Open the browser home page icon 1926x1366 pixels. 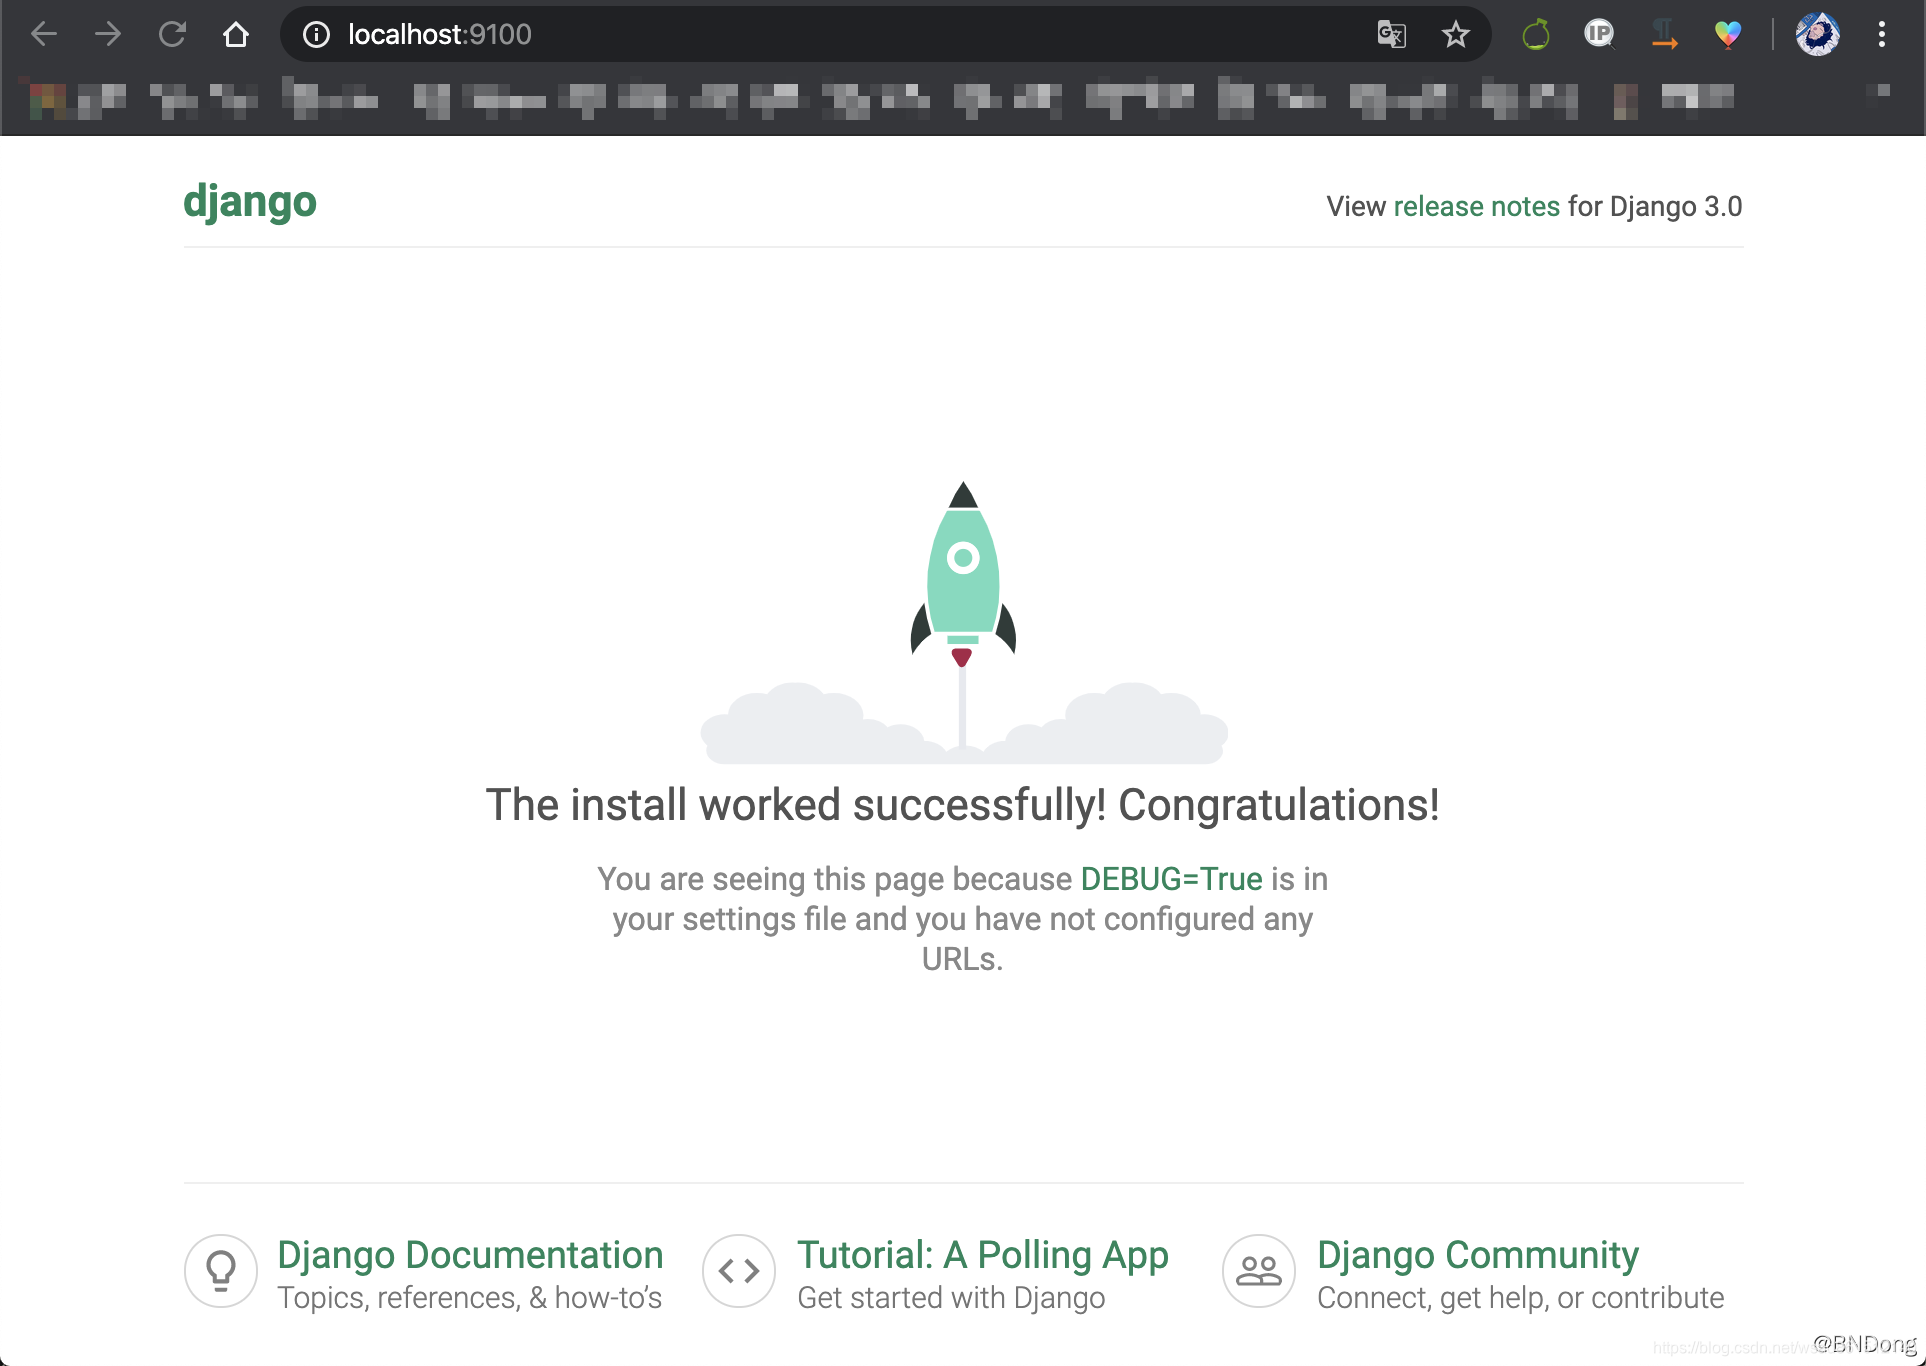coord(236,34)
